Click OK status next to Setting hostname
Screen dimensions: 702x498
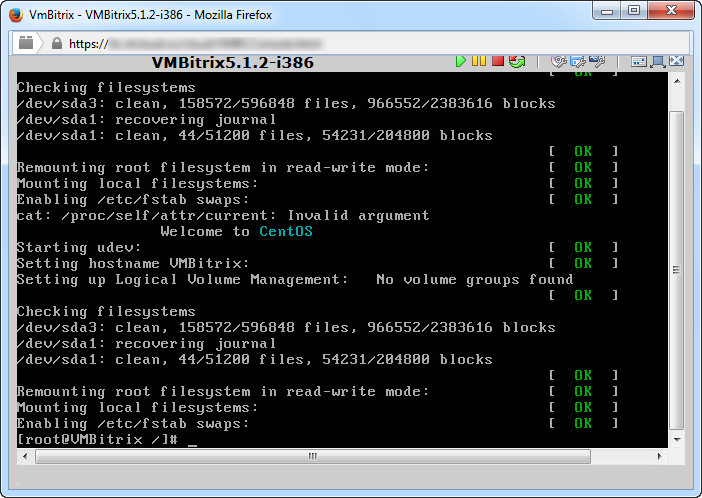tap(583, 263)
